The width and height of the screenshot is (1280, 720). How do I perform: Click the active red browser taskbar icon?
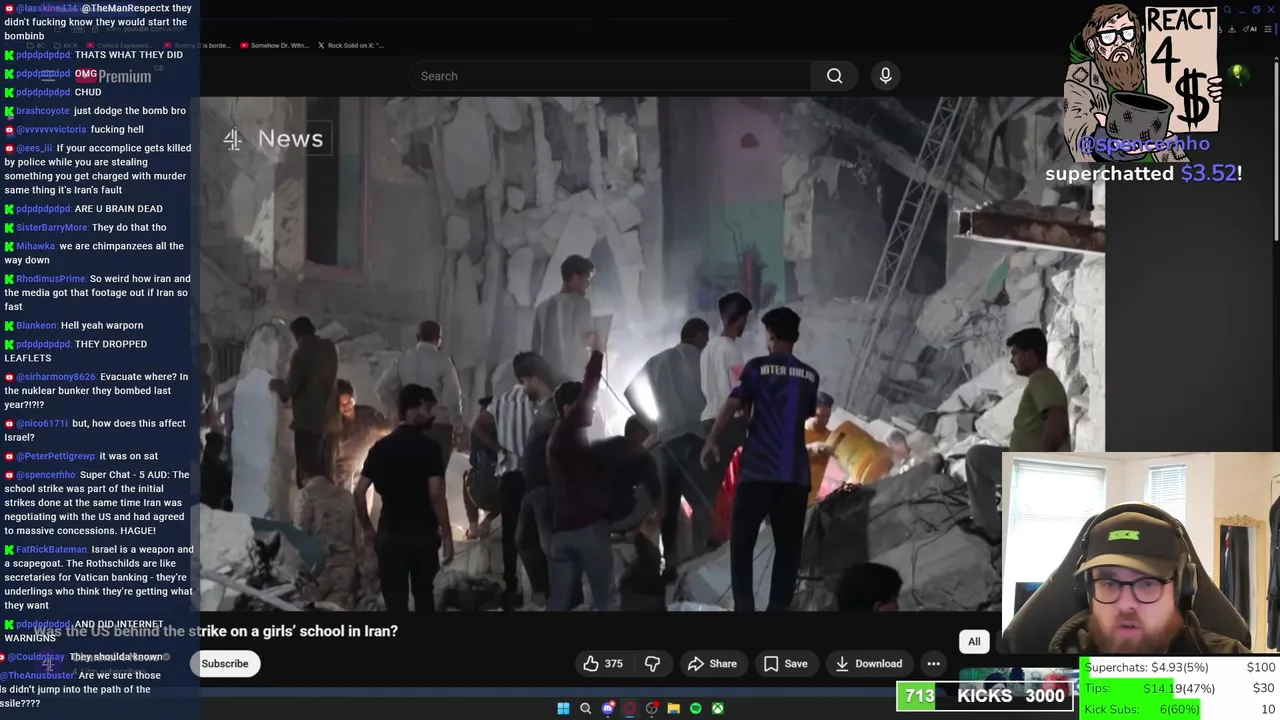629,708
